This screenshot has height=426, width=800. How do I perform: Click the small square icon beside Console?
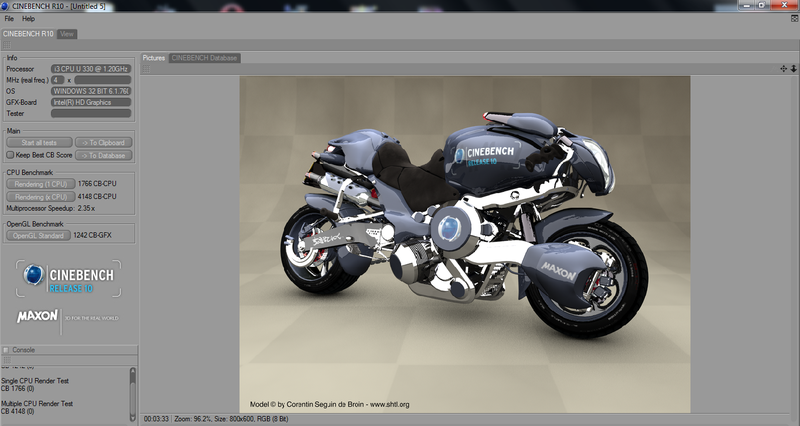6,350
